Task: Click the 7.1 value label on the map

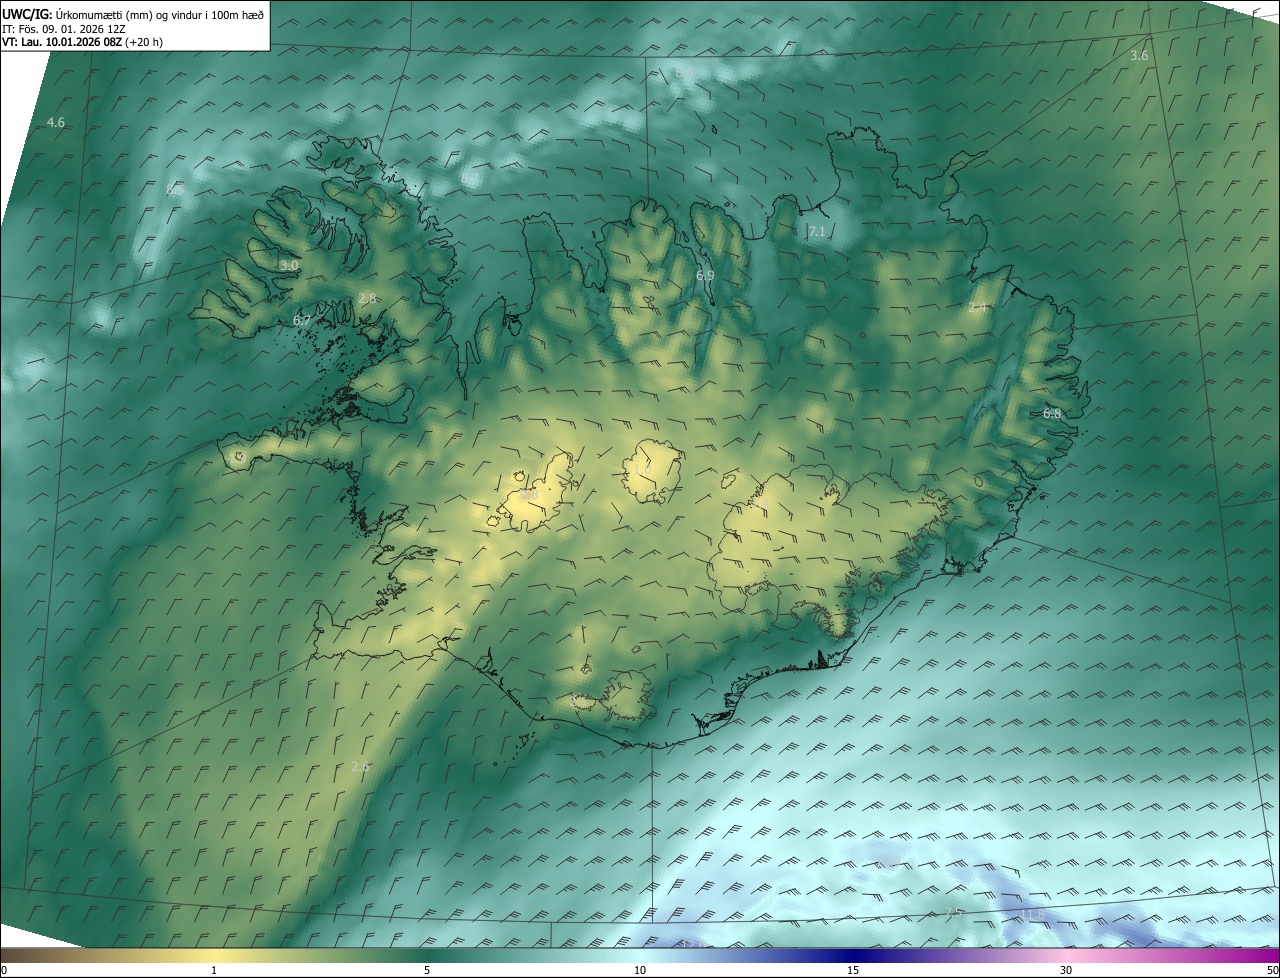Action: (x=817, y=232)
